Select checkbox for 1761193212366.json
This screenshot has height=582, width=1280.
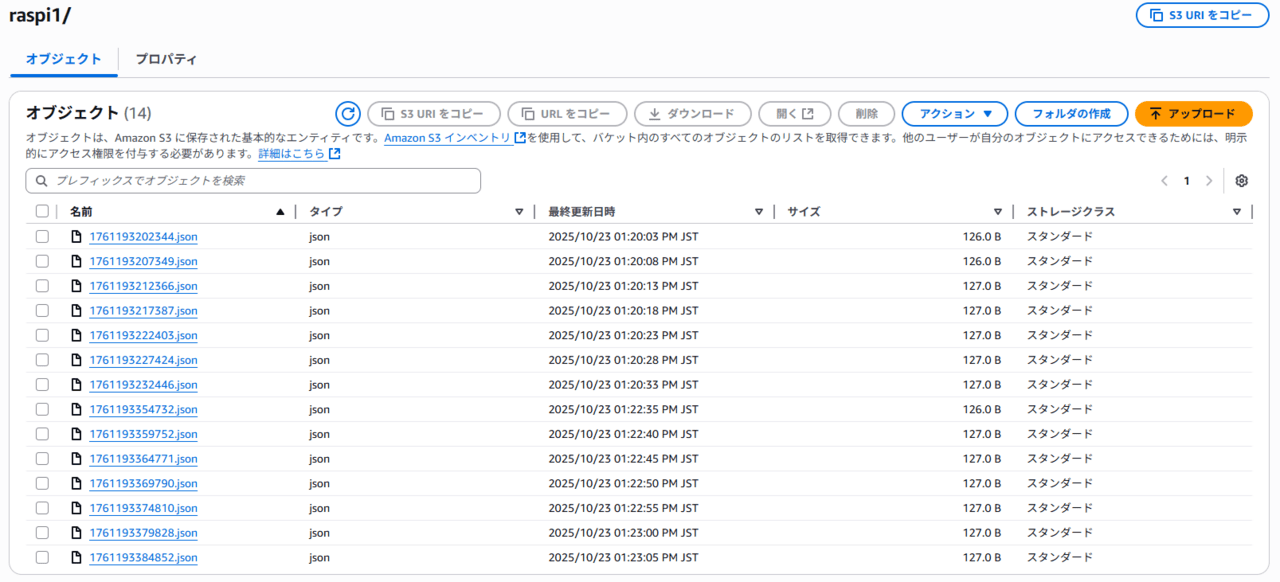point(42,286)
